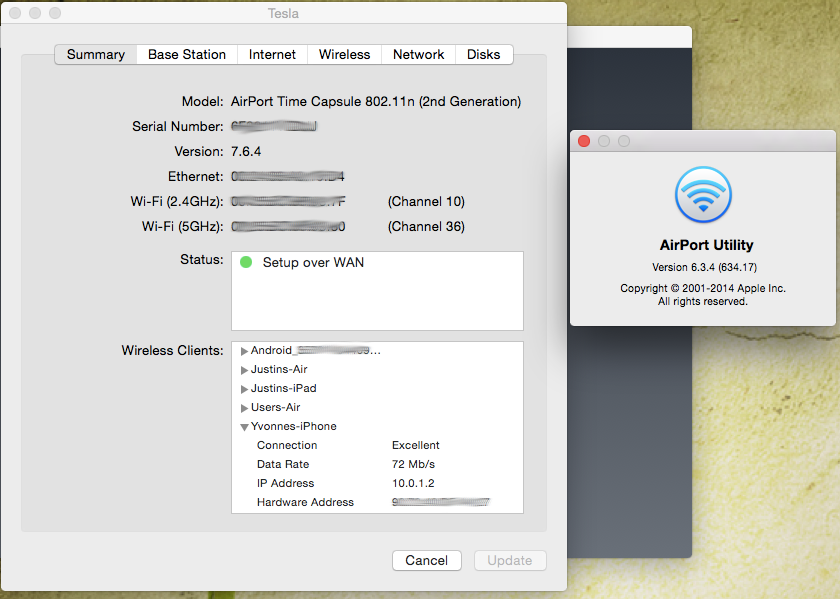
Task: Click the '(Channel 10)' text
Action: (426, 201)
